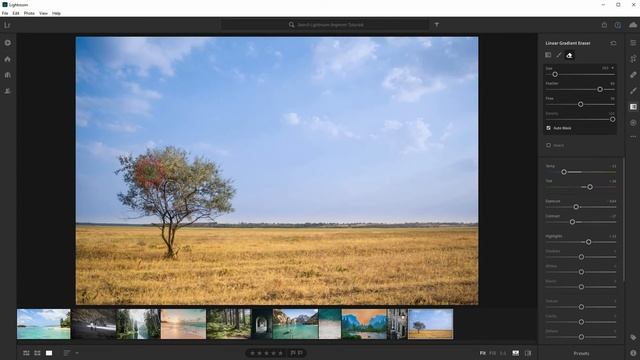The image size is (640, 360).
Task: Select the Linear Gradient tool
Action: tap(633, 107)
